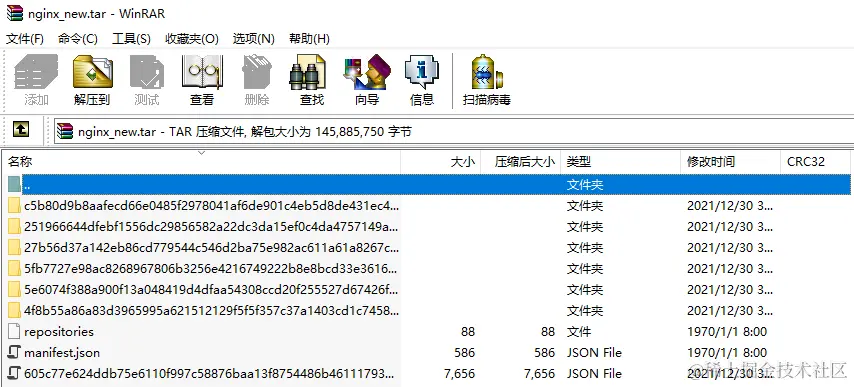Click size value 7,656 in Size column
The width and height of the screenshot is (854, 387).
click(x=459, y=373)
